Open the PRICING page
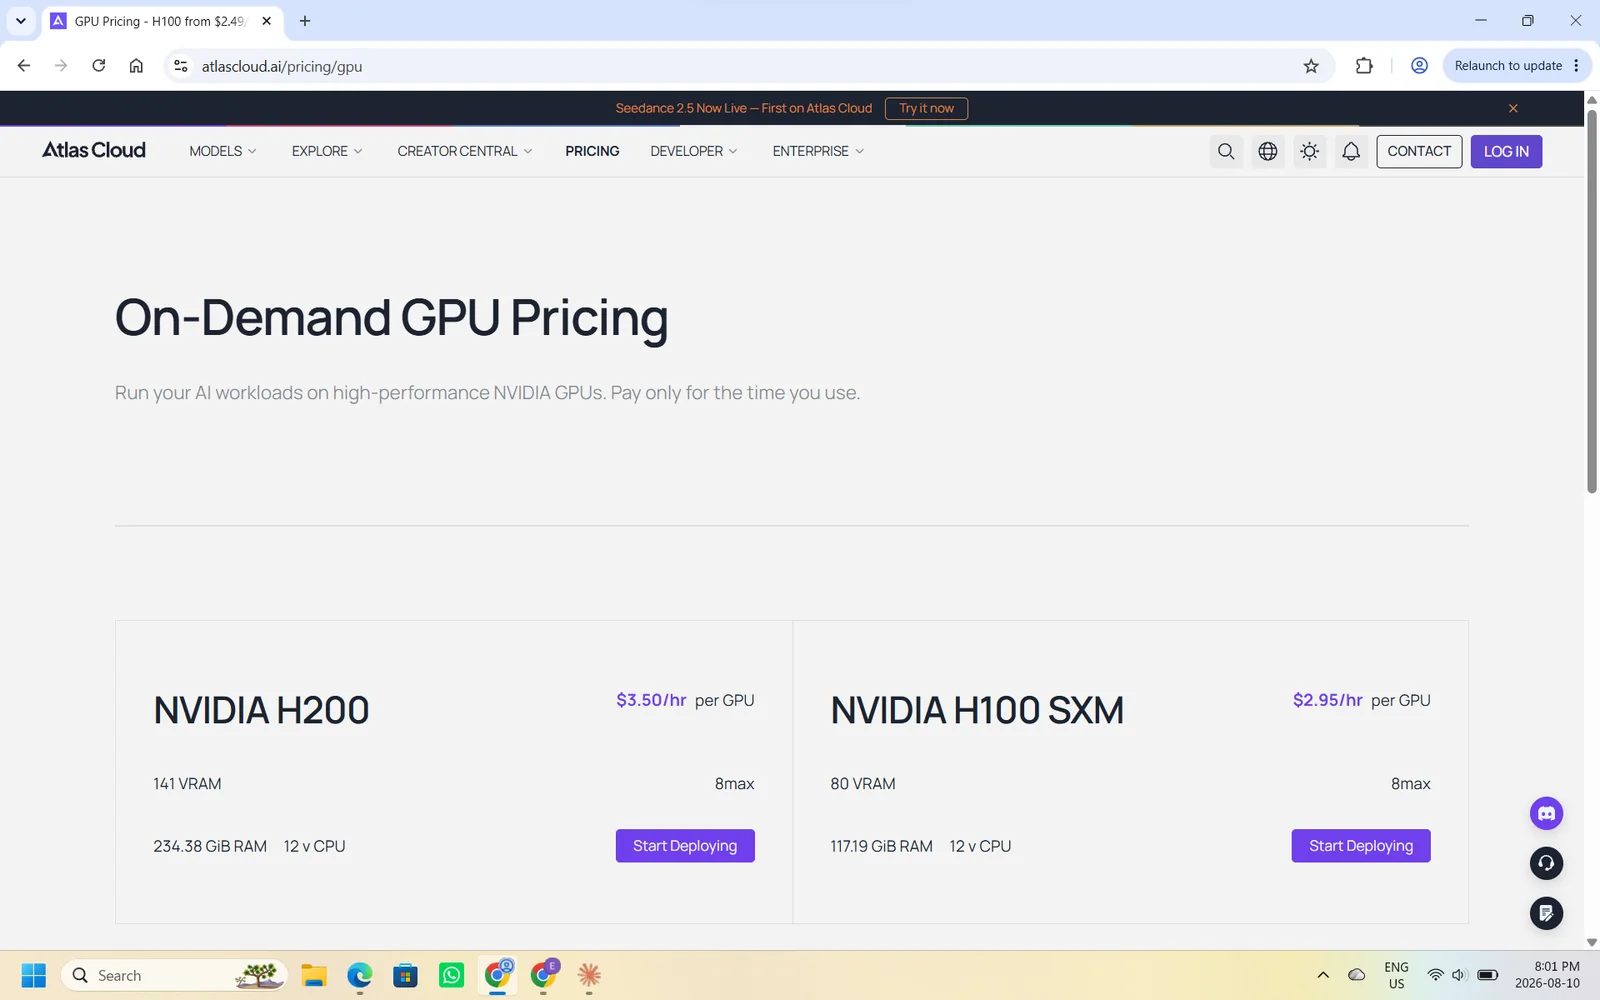Image resolution: width=1600 pixels, height=1000 pixels. point(592,151)
